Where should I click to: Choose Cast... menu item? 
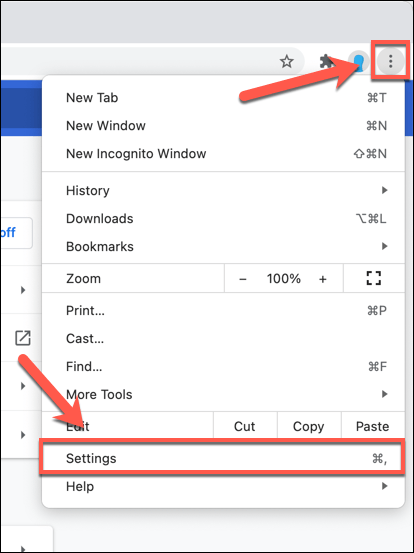tap(223, 338)
